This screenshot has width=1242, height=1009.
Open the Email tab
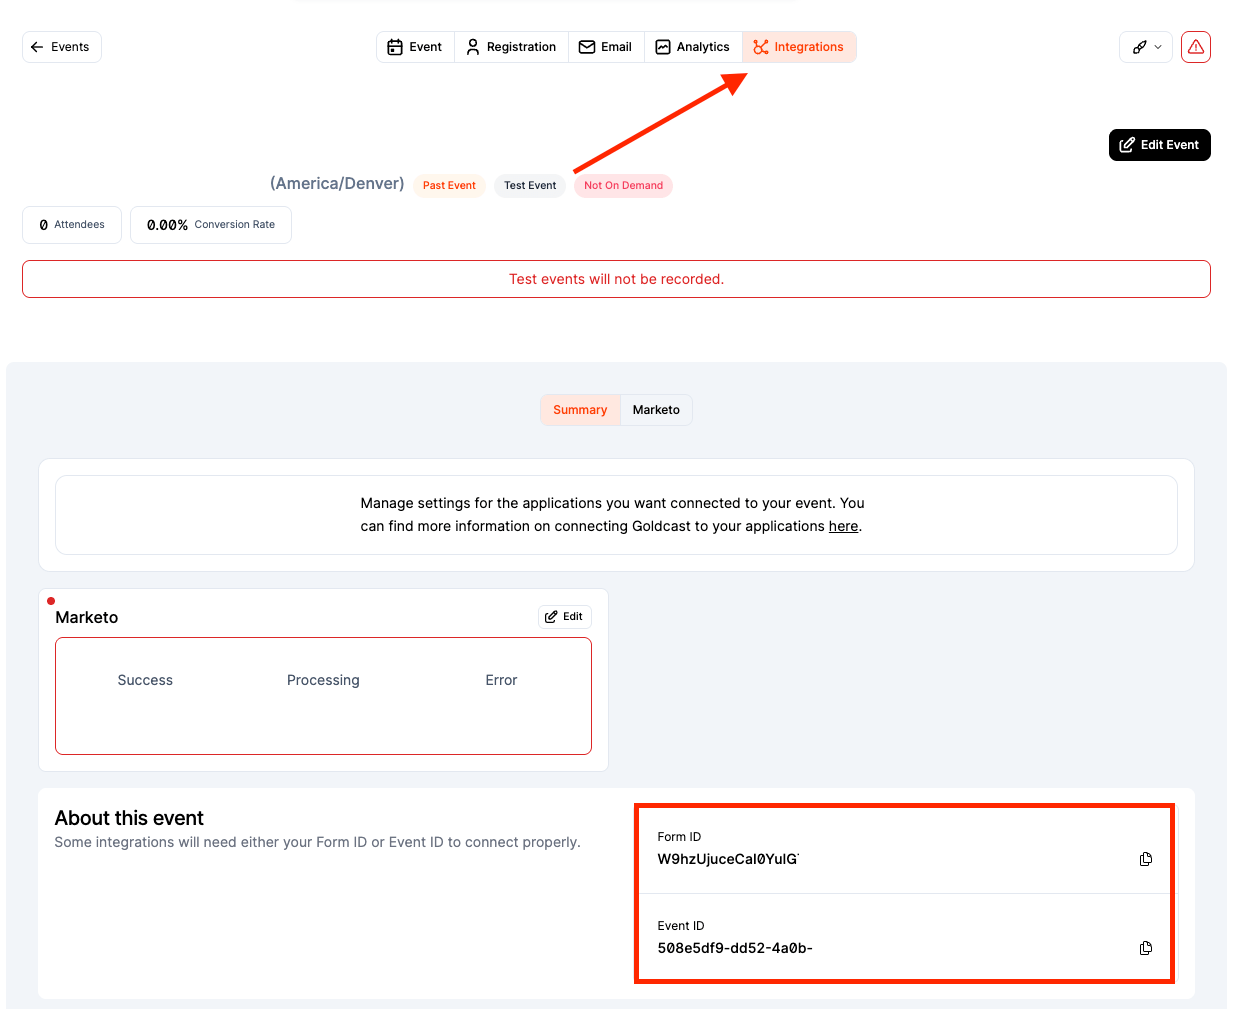(x=606, y=47)
